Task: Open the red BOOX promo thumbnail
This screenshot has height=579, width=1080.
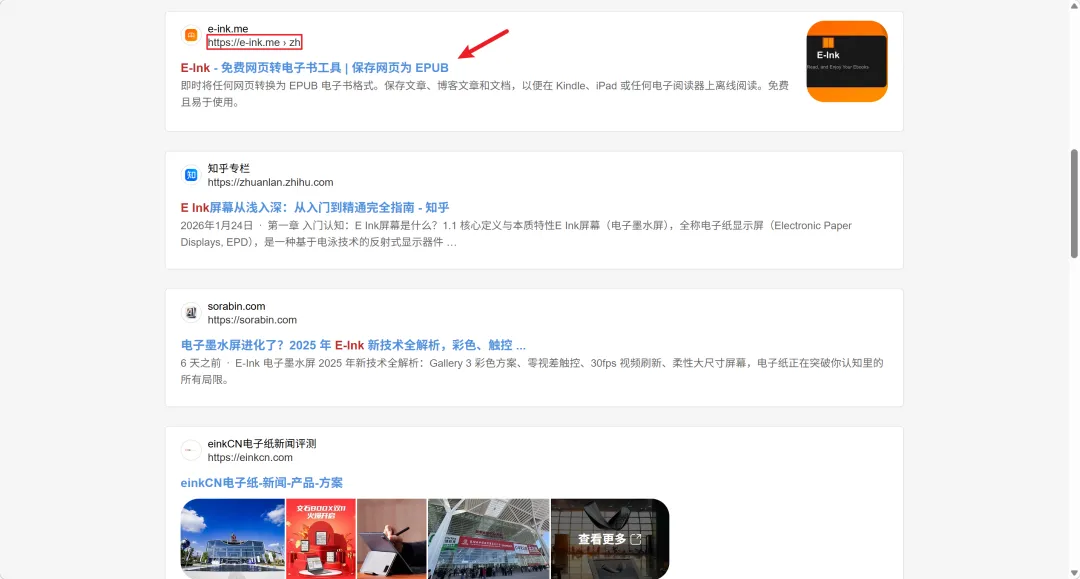Action: click(321, 538)
